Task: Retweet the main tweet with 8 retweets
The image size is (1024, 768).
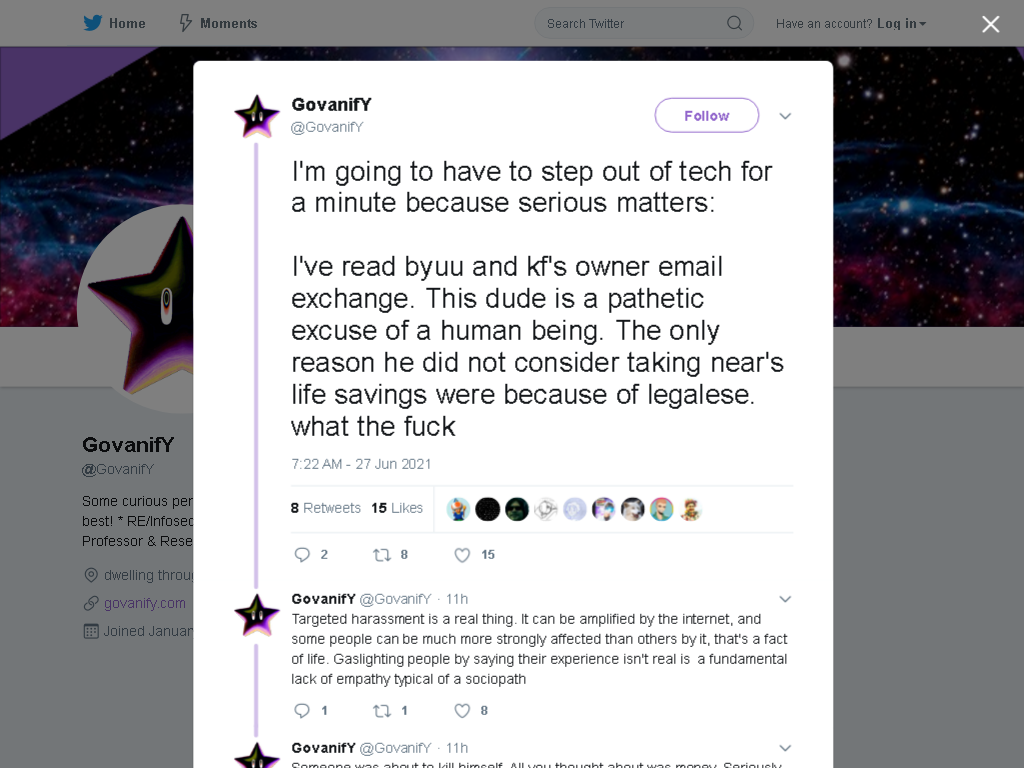Action: click(381, 555)
